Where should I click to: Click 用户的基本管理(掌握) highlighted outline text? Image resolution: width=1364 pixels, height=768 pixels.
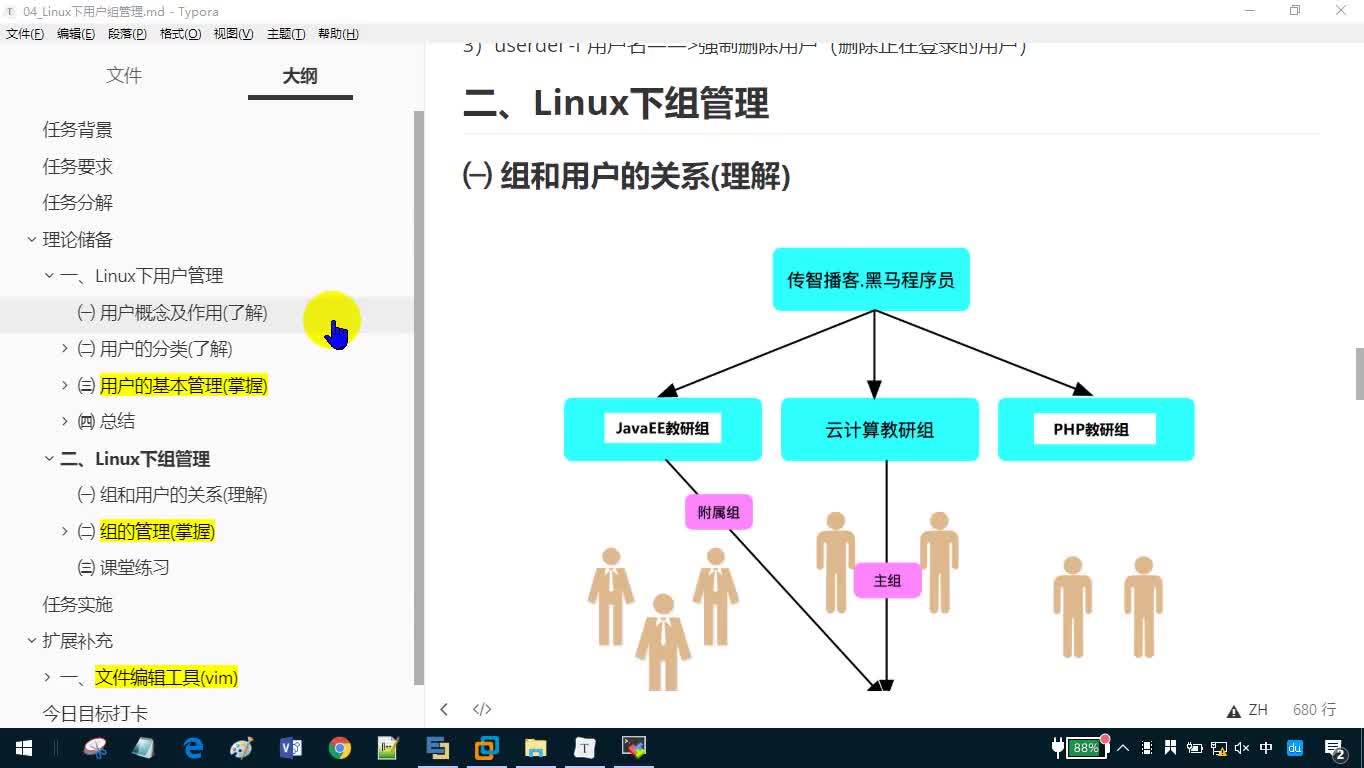tap(184, 386)
